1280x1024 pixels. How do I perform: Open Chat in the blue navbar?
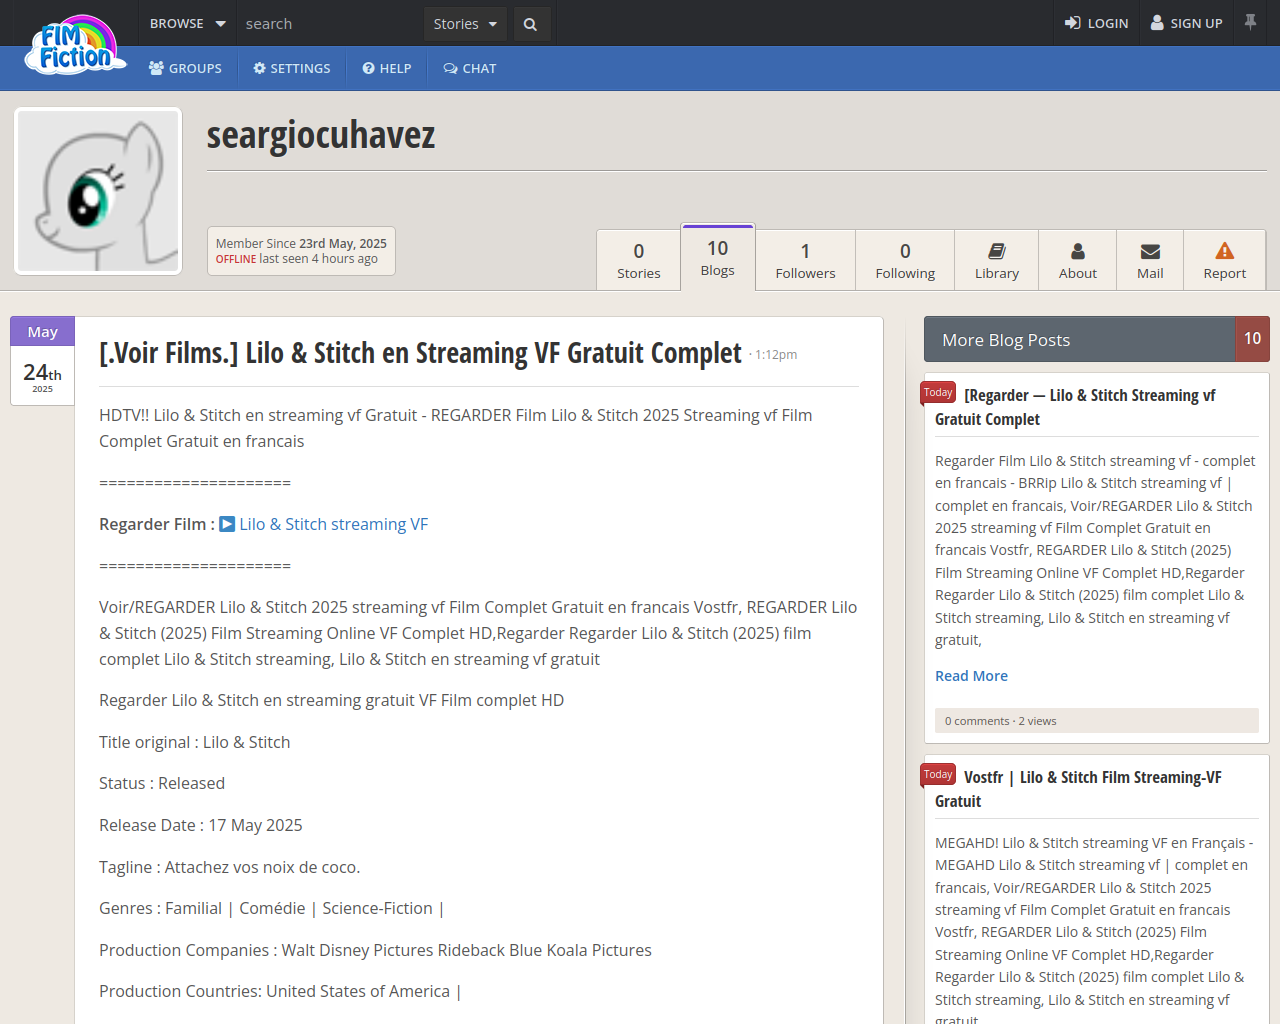470,68
